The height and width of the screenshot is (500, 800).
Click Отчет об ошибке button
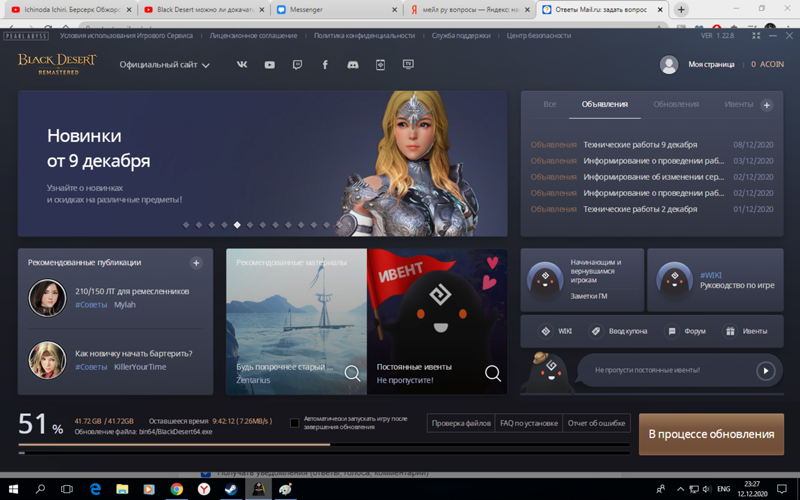coord(596,423)
